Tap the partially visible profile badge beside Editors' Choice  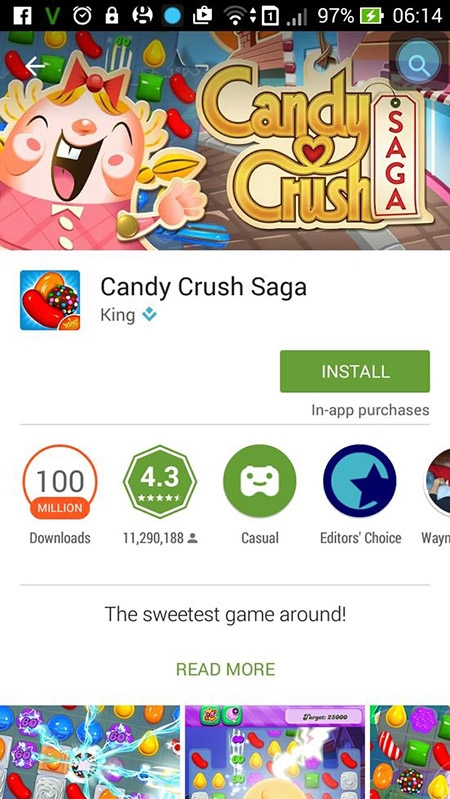(437, 482)
